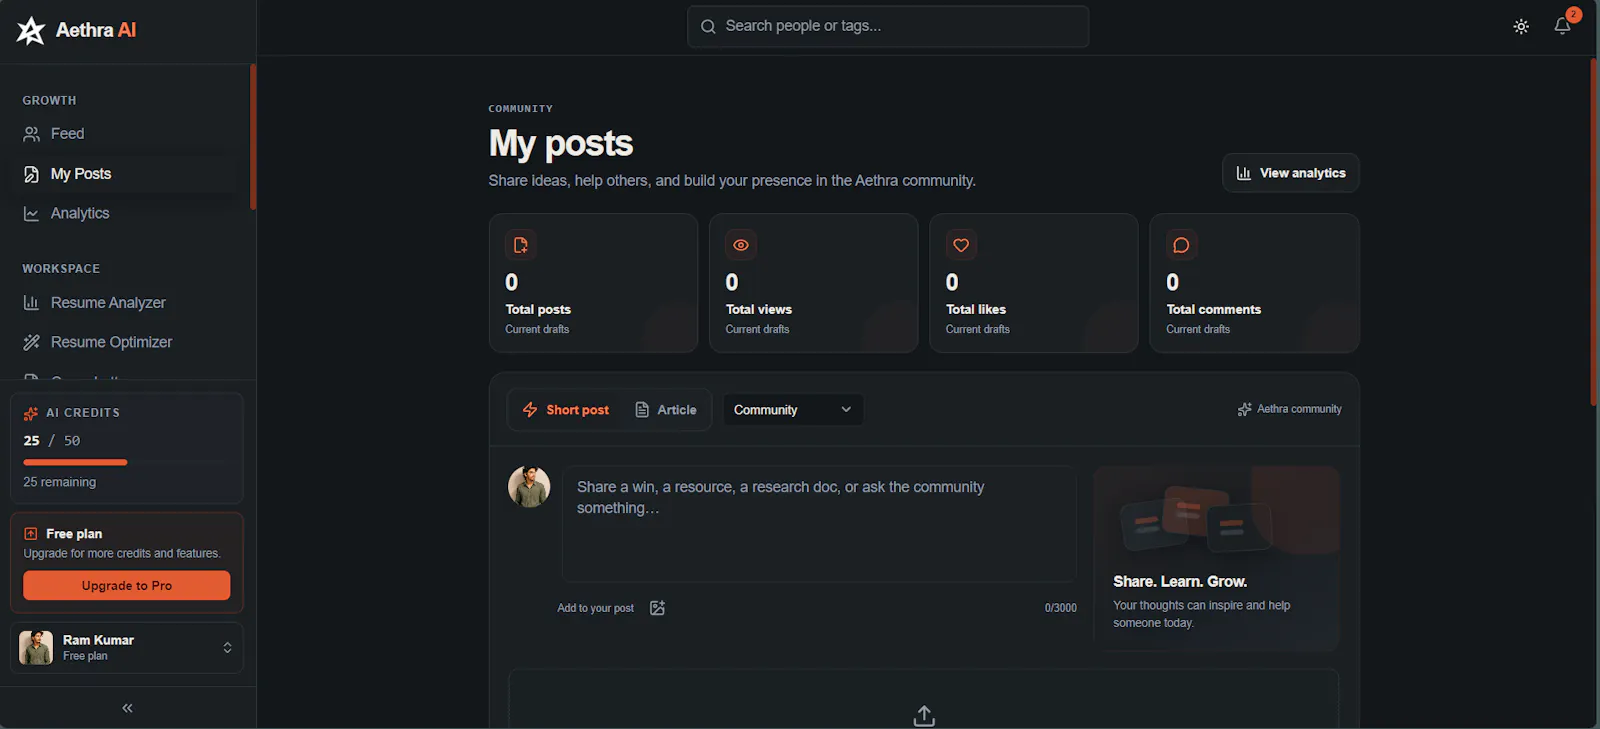Click the Upgrade to Pro button
Image resolution: width=1600 pixels, height=729 pixels.
click(x=127, y=586)
